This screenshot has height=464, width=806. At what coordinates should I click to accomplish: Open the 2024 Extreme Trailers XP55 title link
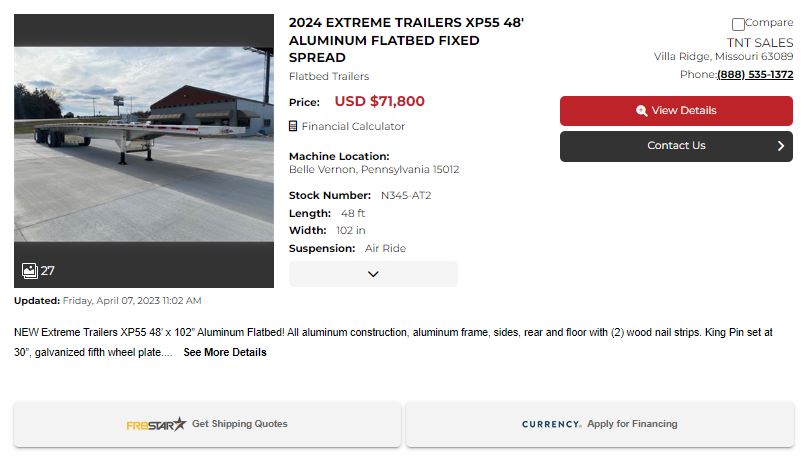pyautogui.click(x=406, y=40)
